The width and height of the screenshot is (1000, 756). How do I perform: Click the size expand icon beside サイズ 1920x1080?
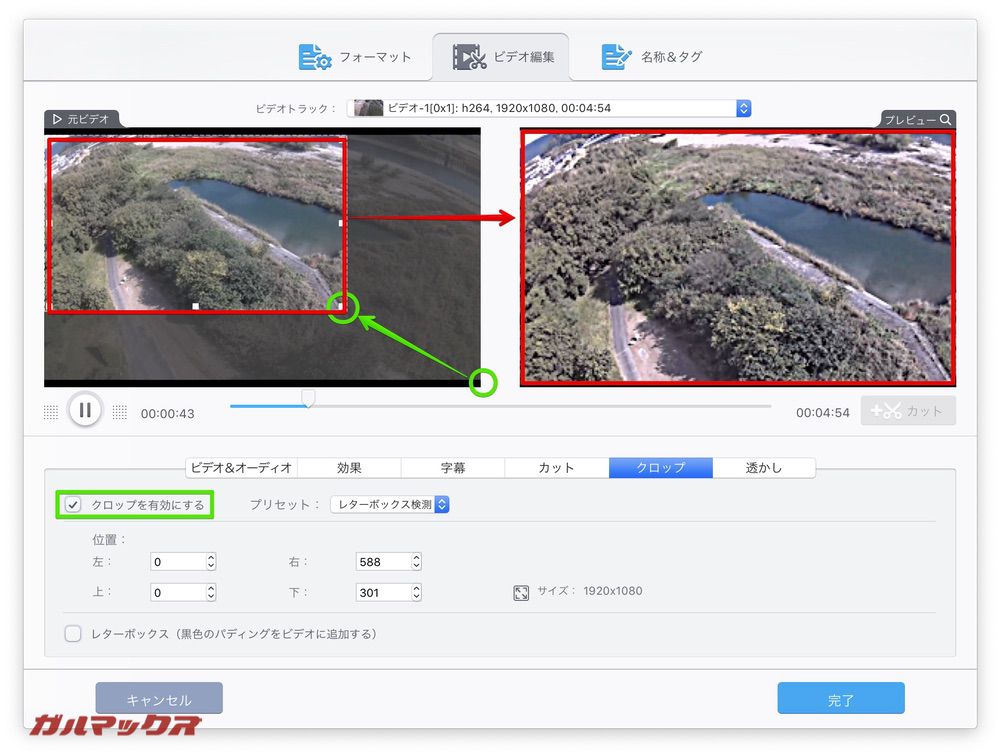[521, 592]
